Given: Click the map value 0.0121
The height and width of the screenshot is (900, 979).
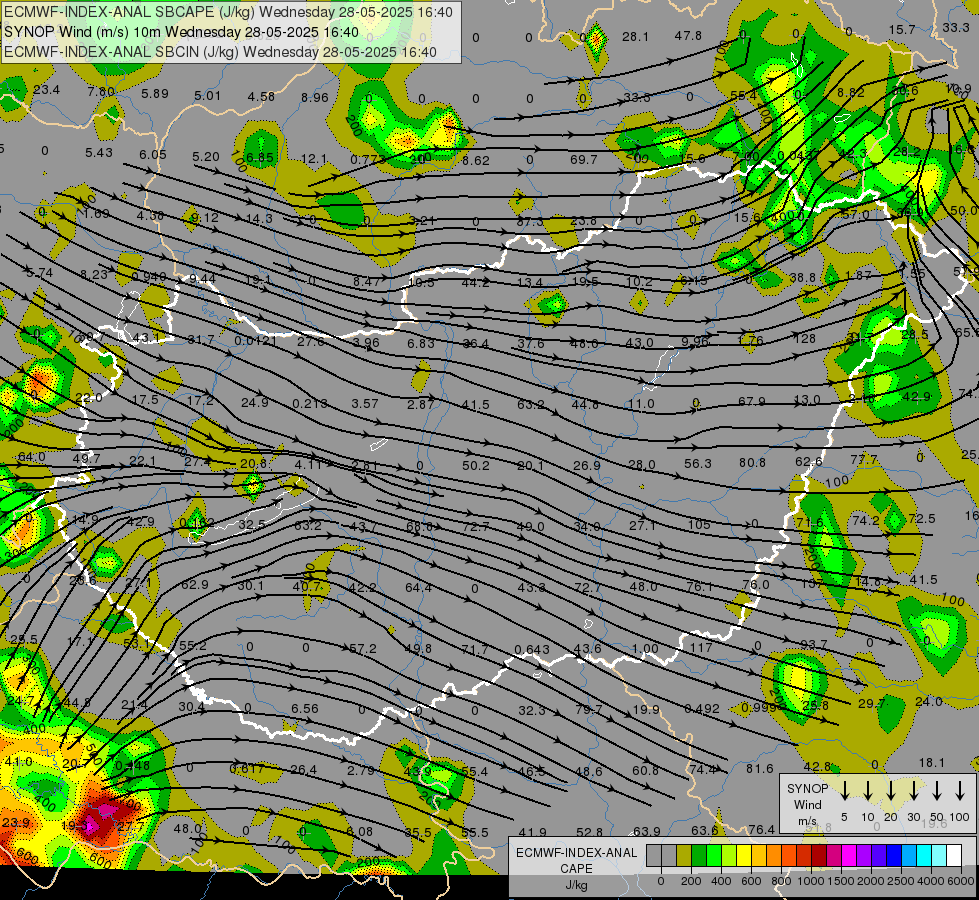Looking at the screenshot, I should pos(256,340).
